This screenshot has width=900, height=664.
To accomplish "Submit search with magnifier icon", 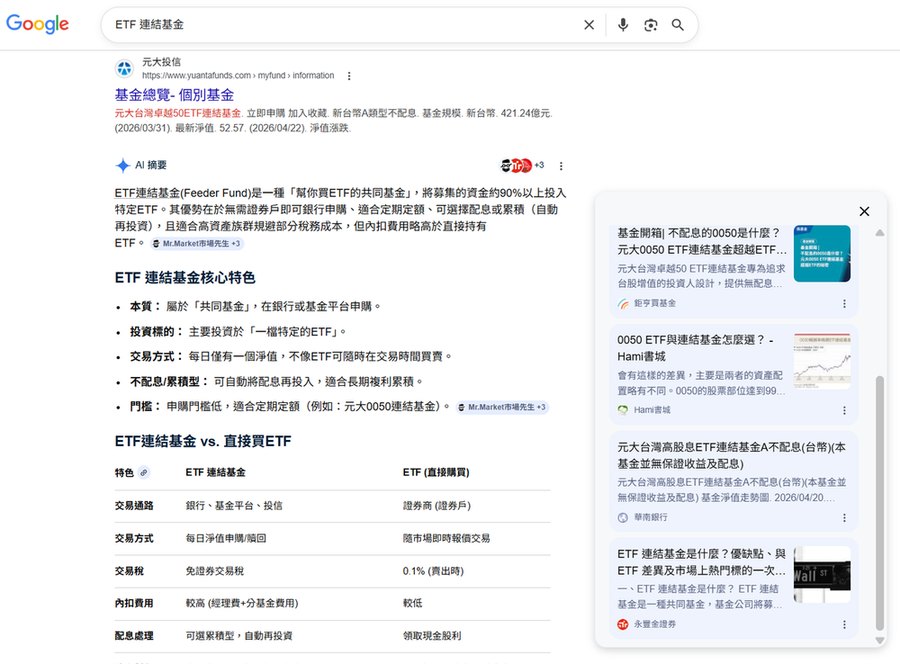I will point(678,25).
